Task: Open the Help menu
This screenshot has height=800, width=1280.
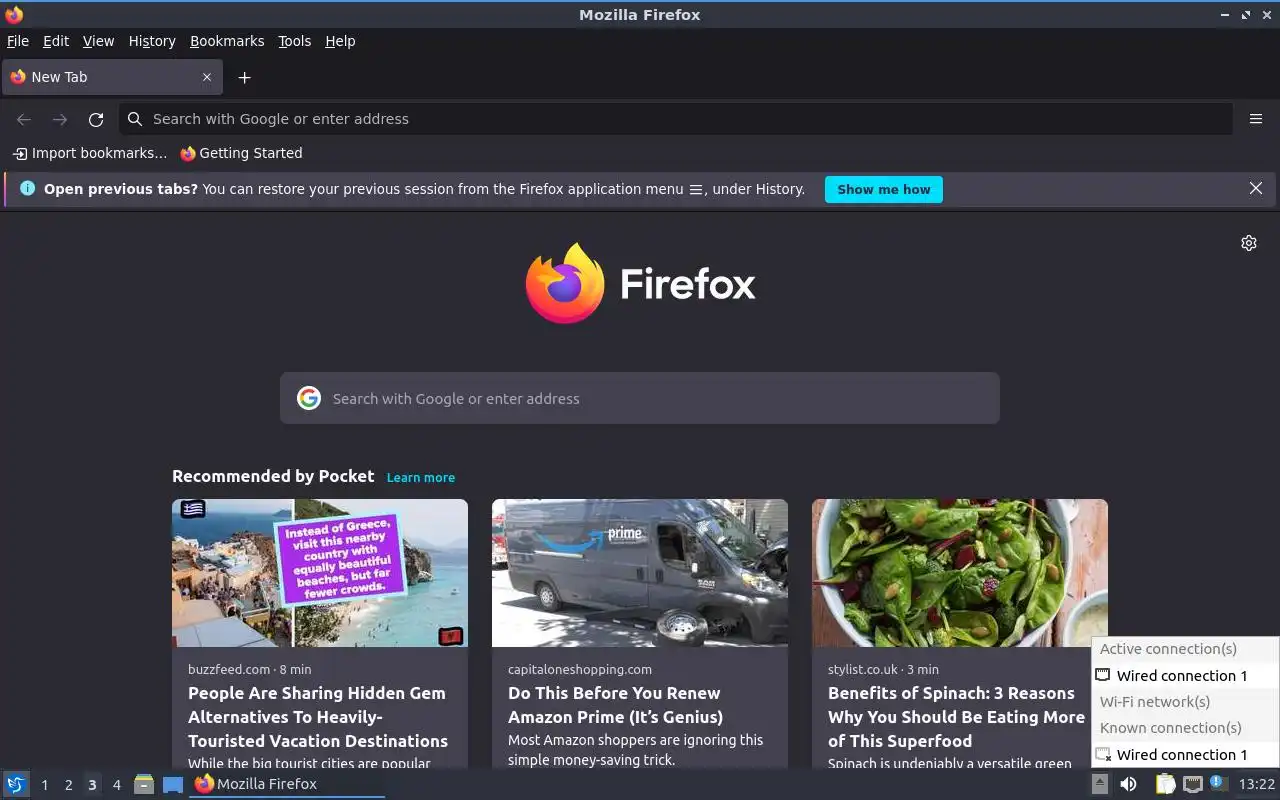Action: coord(340,41)
